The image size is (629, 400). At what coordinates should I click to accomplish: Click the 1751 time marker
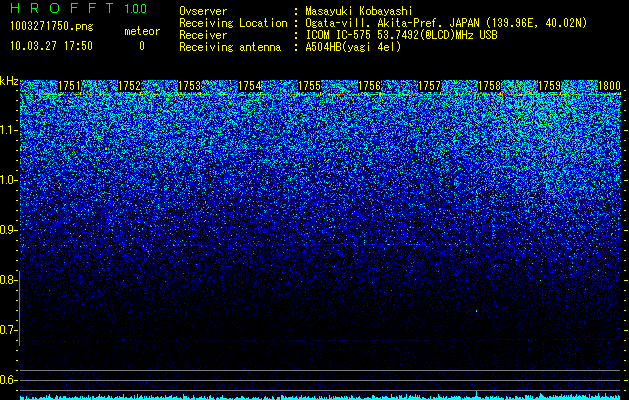click(x=69, y=86)
